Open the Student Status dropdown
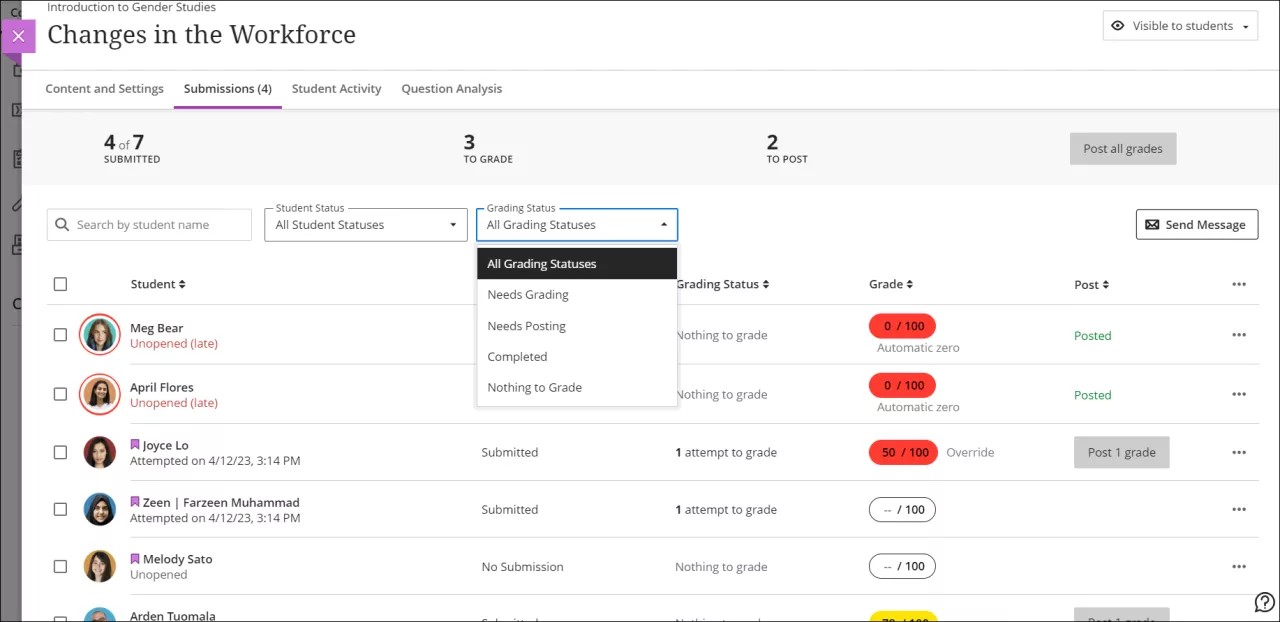The height and width of the screenshot is (622, 1280). point(365,224)
